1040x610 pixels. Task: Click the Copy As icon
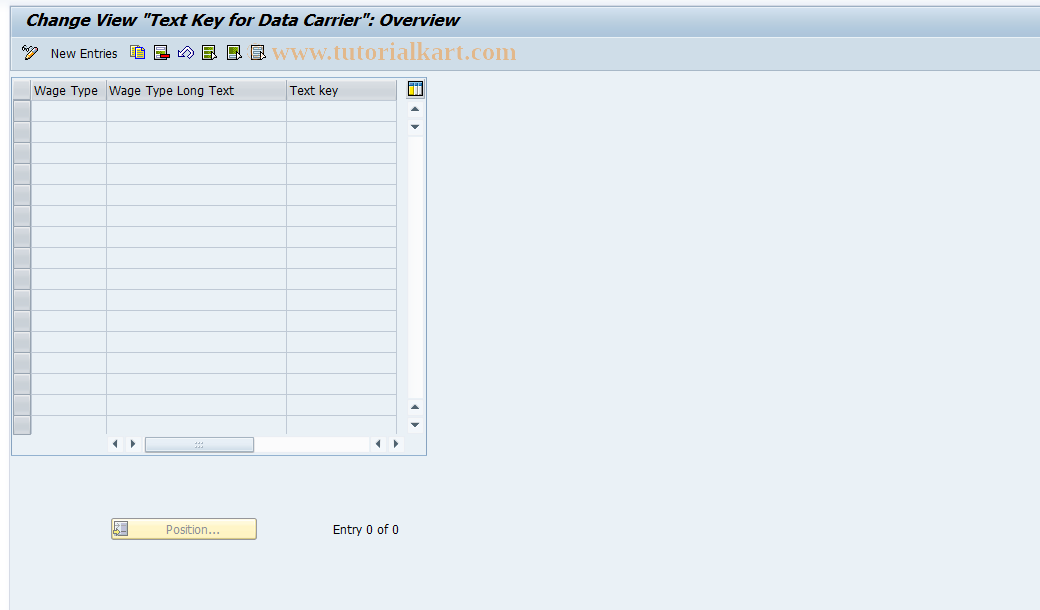pos(137,53)
